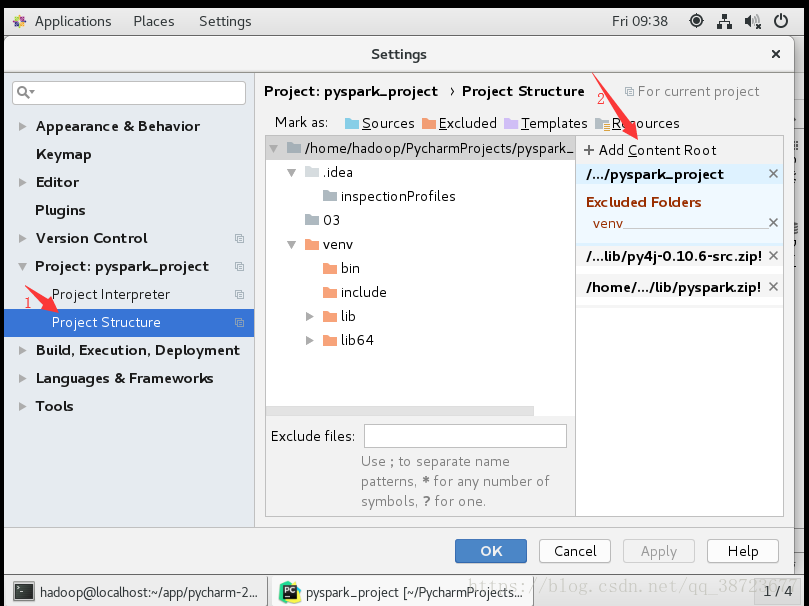Click the plus icon of Add Content Root
This screenshot has width=809, height=606.
pos(589,150)
